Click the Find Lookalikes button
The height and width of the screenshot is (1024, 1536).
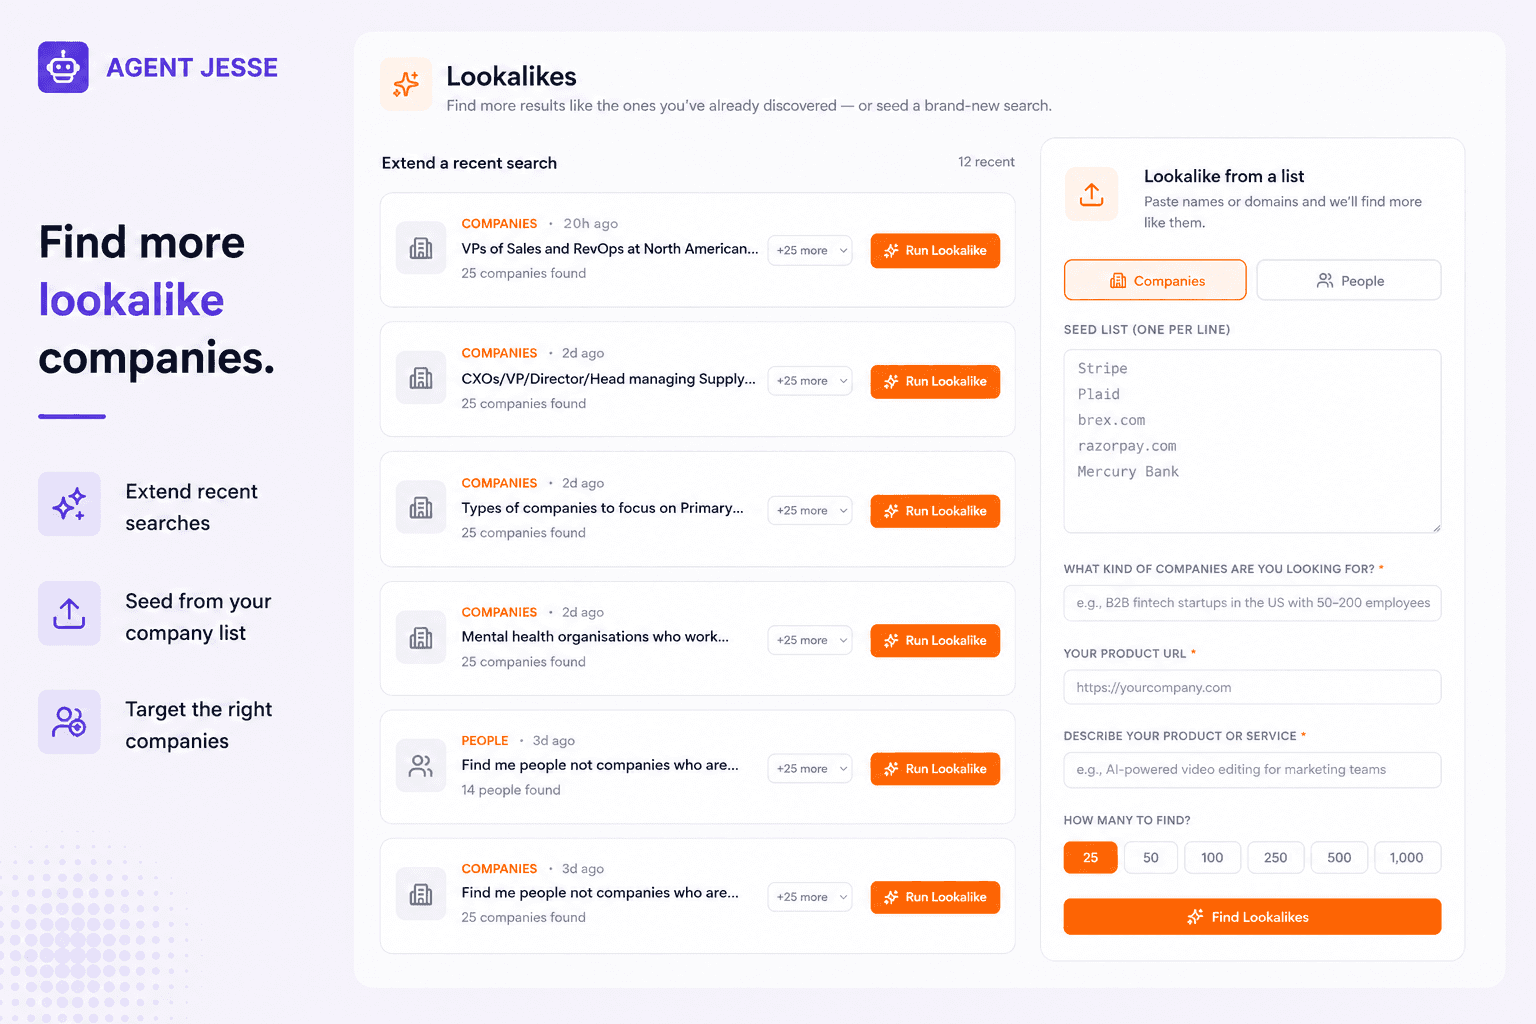pyautogui.click(x=1252, y=917)
